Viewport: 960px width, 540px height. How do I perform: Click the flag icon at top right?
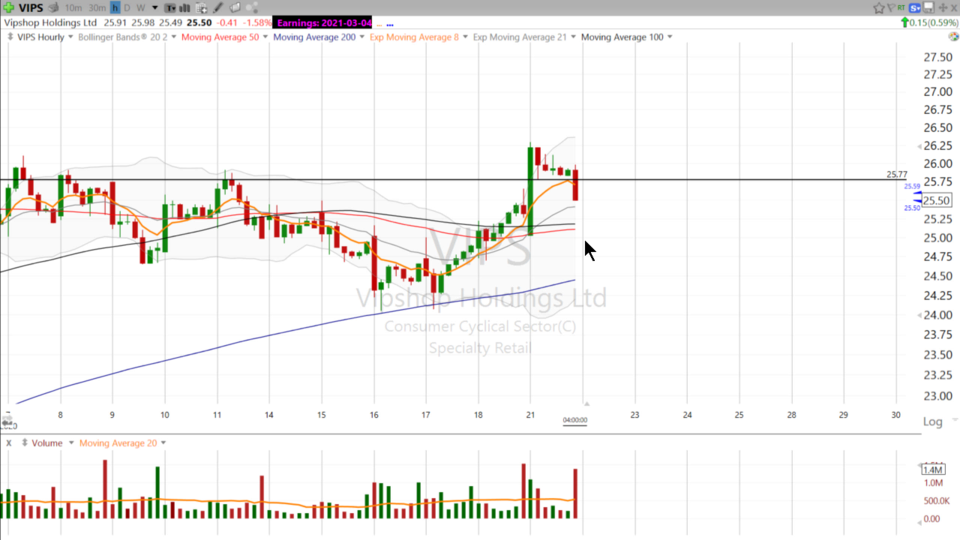pyautogui.click(x=890, y=8)
